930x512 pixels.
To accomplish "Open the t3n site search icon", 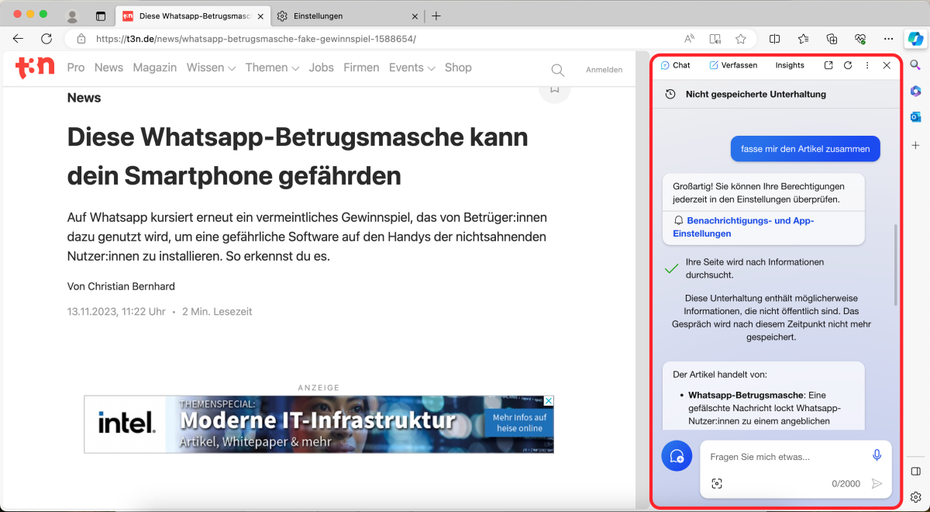I will (558, 70).
